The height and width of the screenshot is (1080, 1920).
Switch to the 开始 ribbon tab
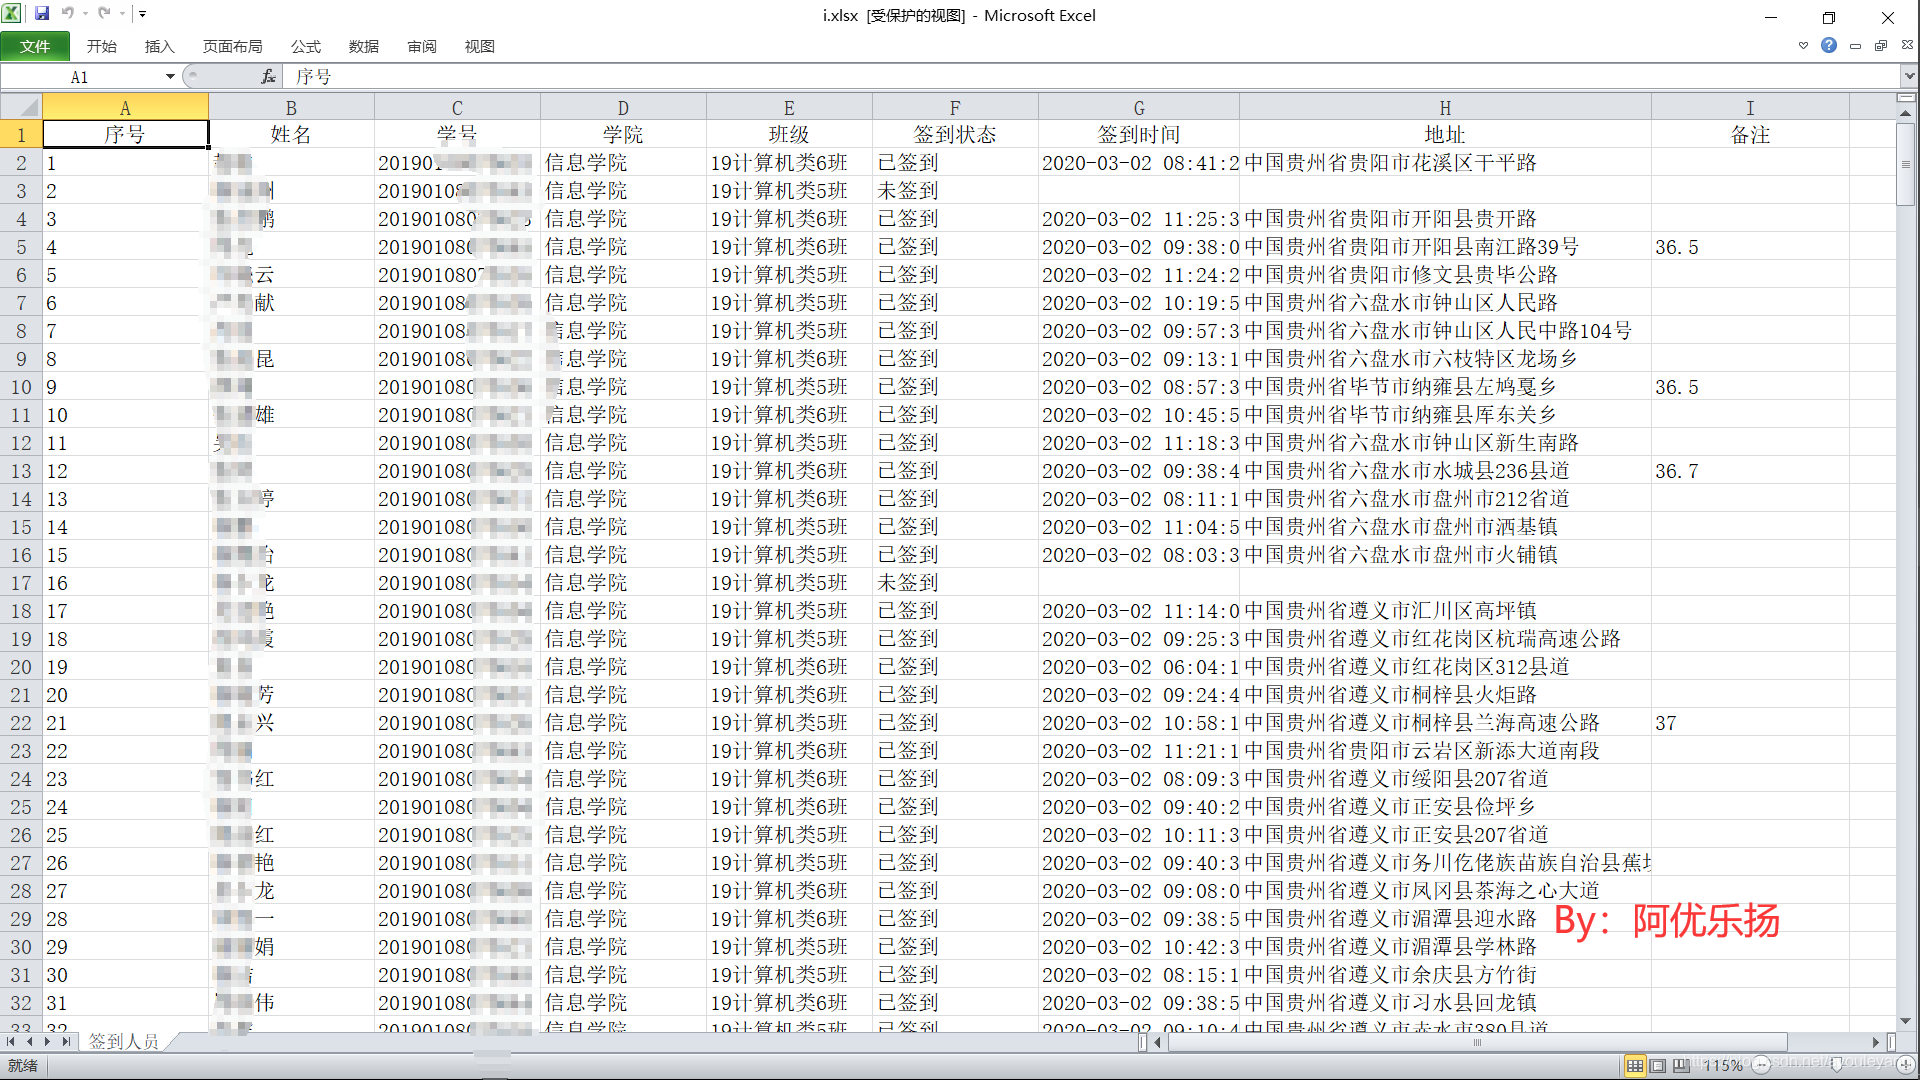click(102, 46)
